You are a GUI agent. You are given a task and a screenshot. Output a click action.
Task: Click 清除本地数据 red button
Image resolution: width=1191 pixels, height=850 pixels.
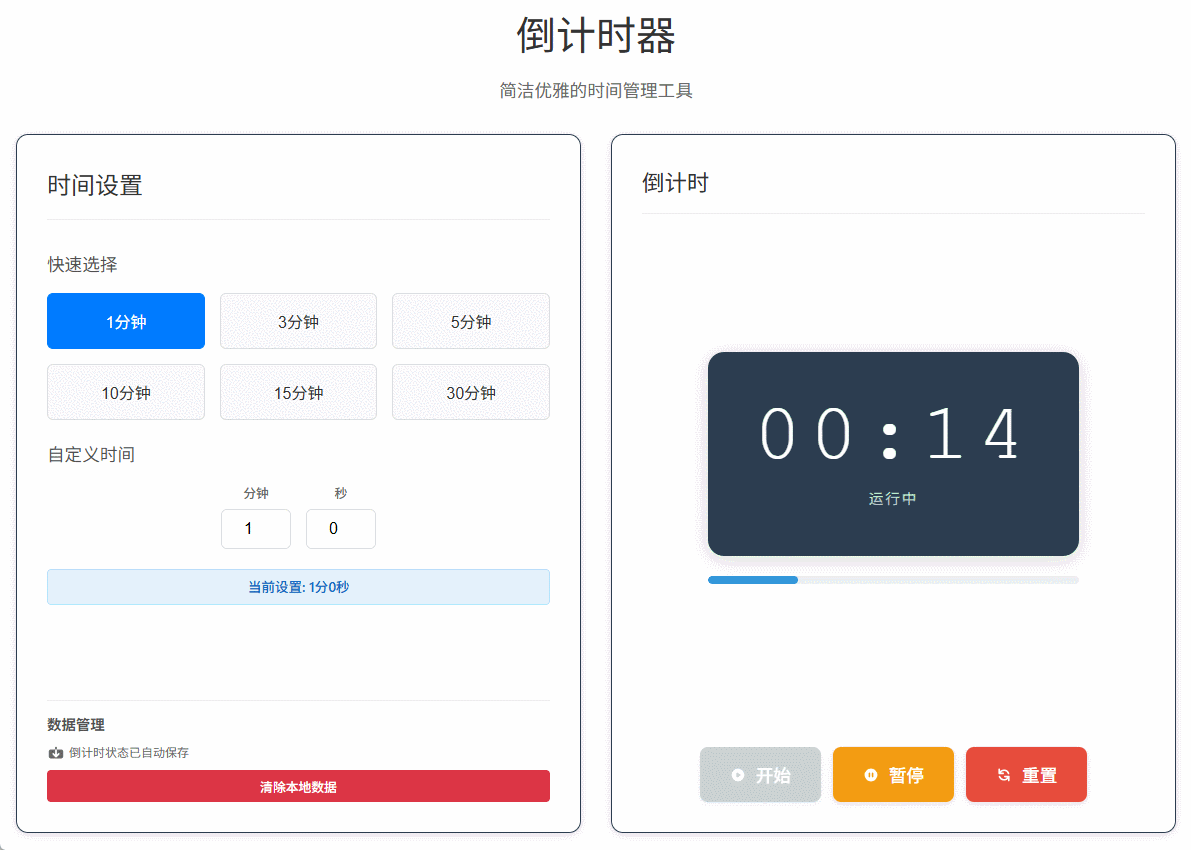299,786
